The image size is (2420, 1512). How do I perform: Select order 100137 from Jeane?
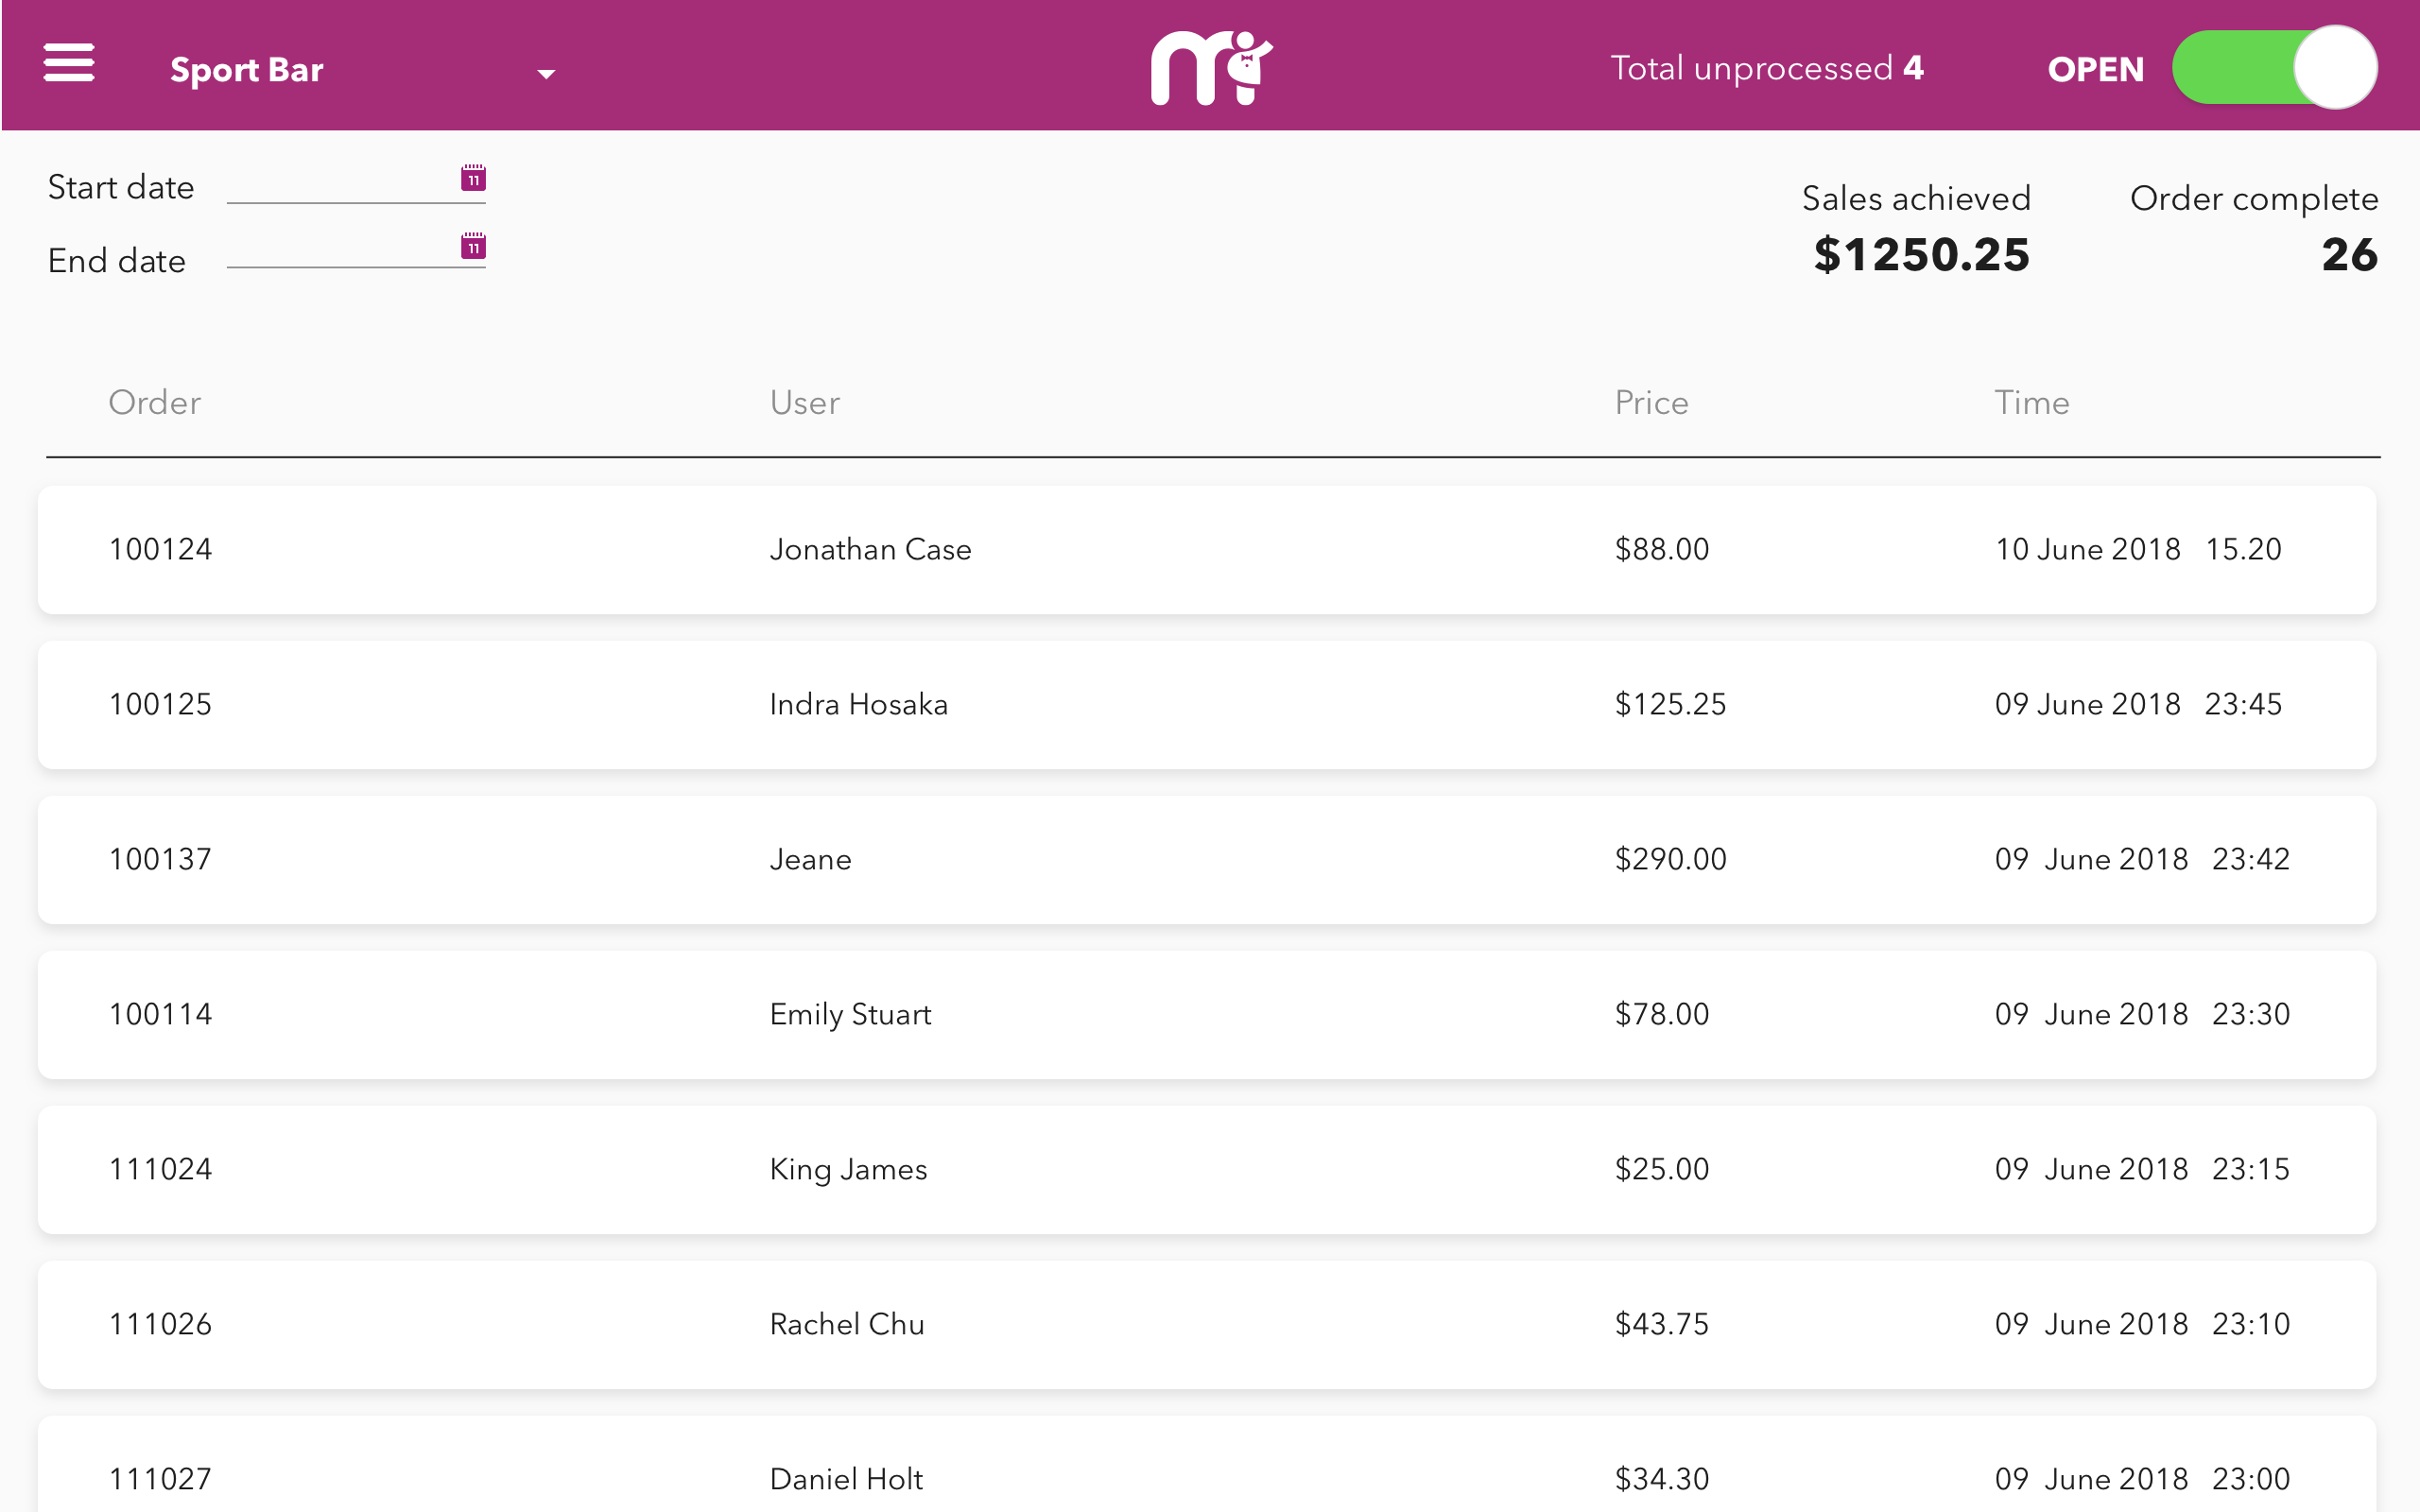1206,860
